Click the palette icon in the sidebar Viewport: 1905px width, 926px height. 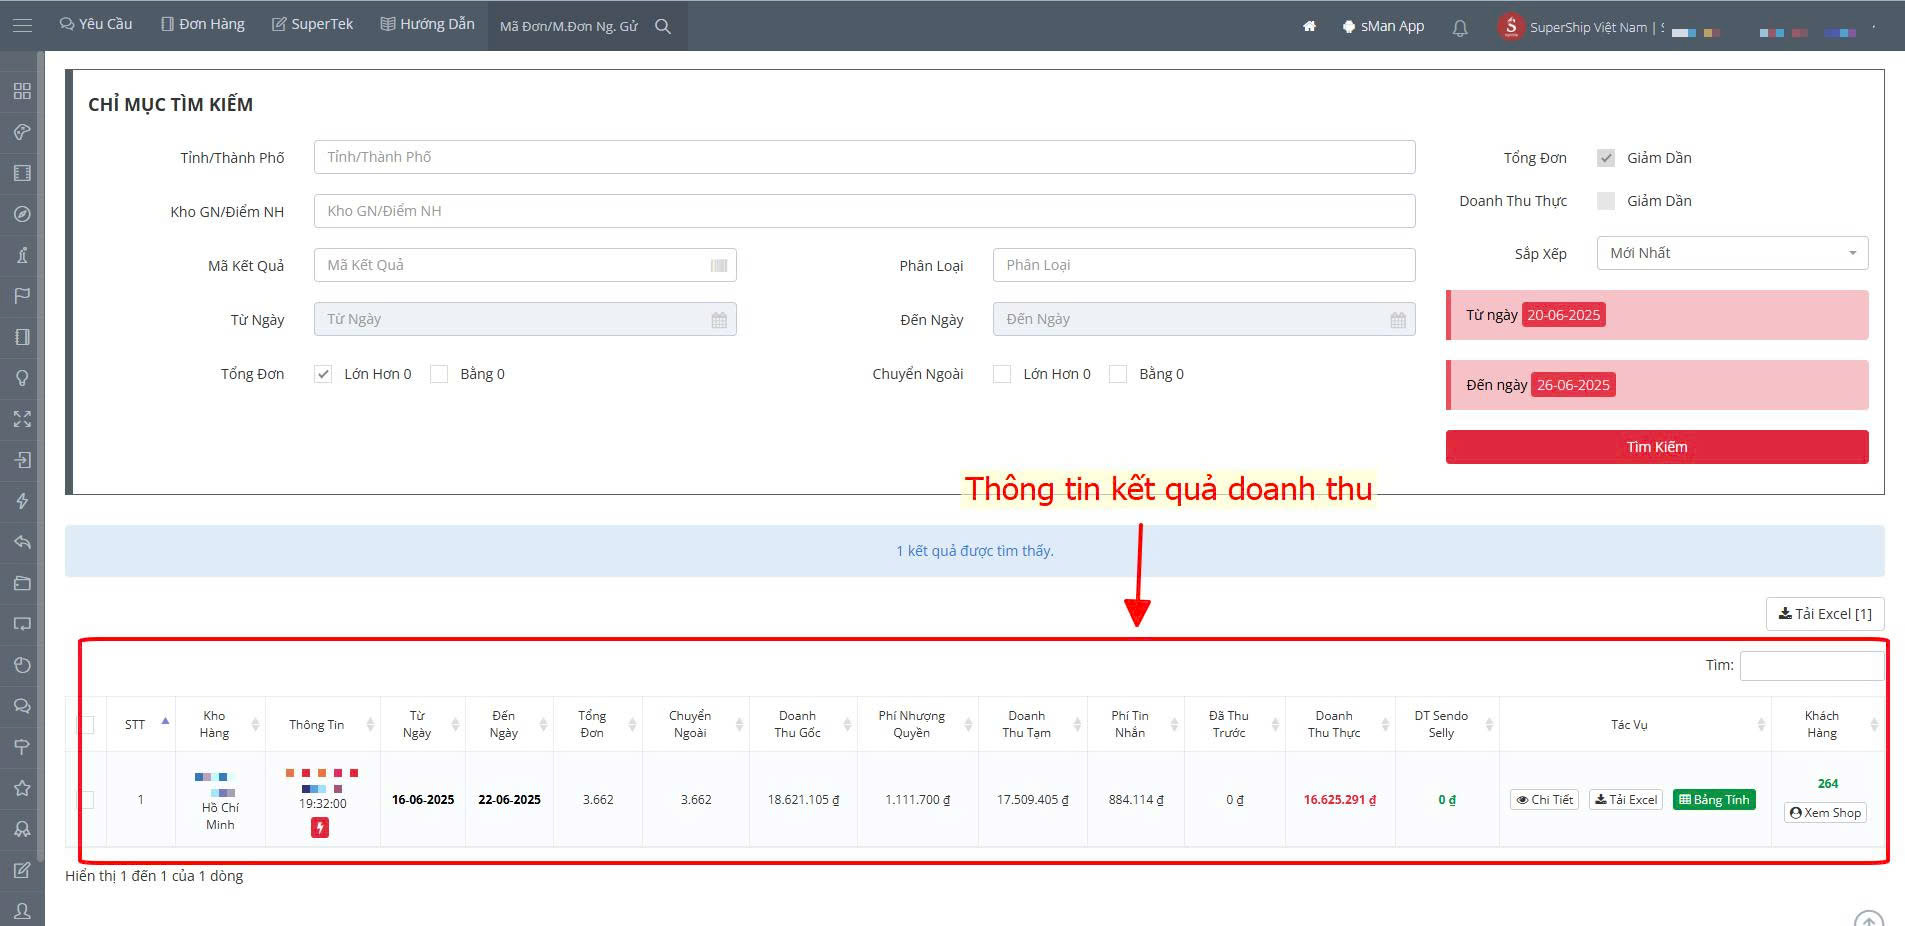tap(22, 132)
